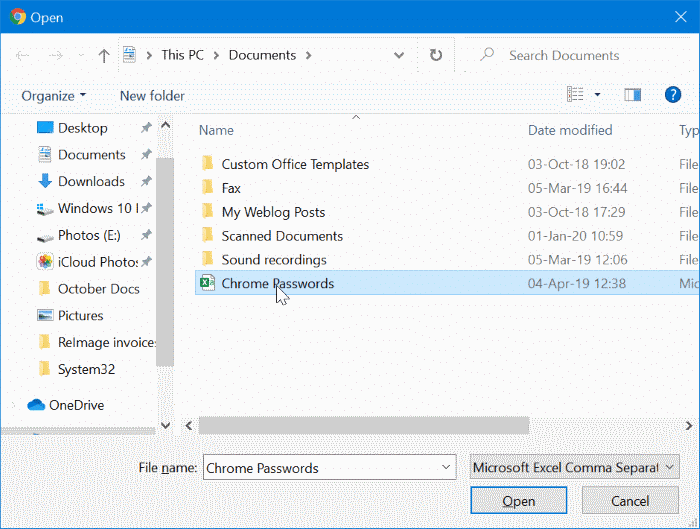
Task: Click the Back navigation arrow
Action: tap(22, 56)
